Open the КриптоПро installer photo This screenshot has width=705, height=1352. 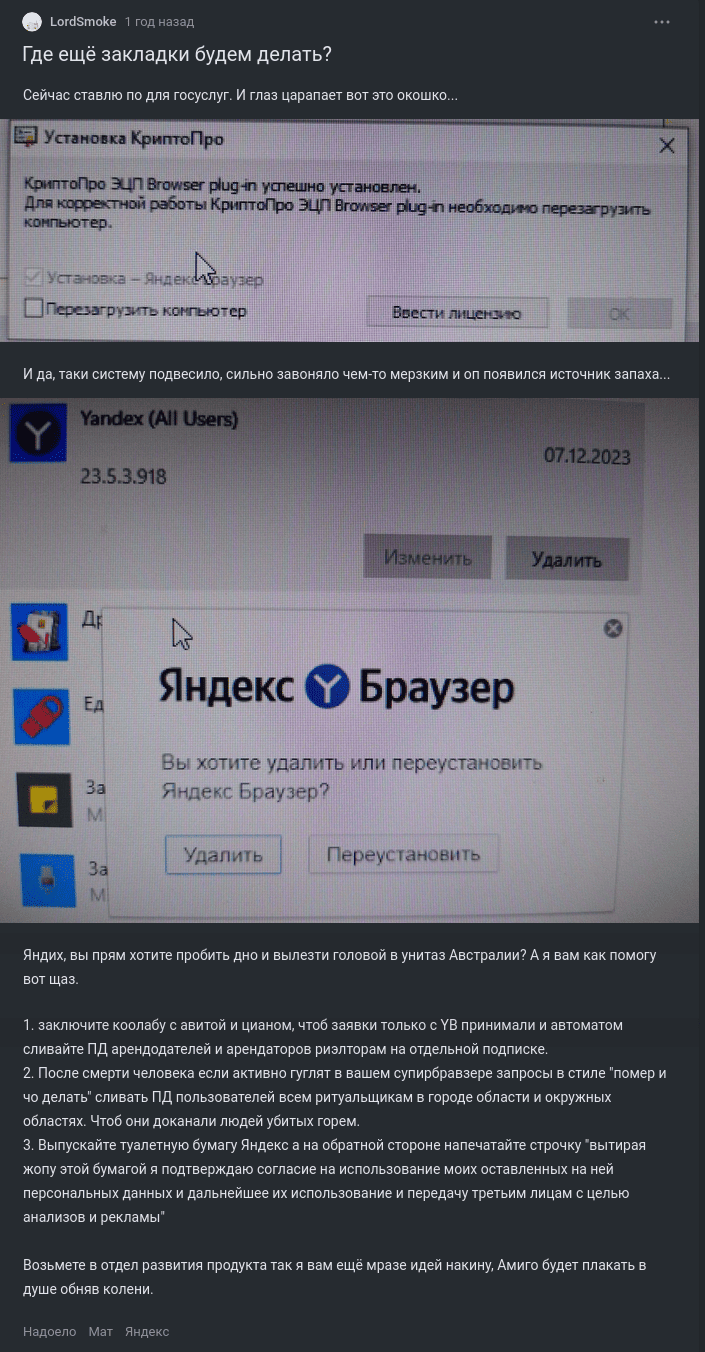349,231
